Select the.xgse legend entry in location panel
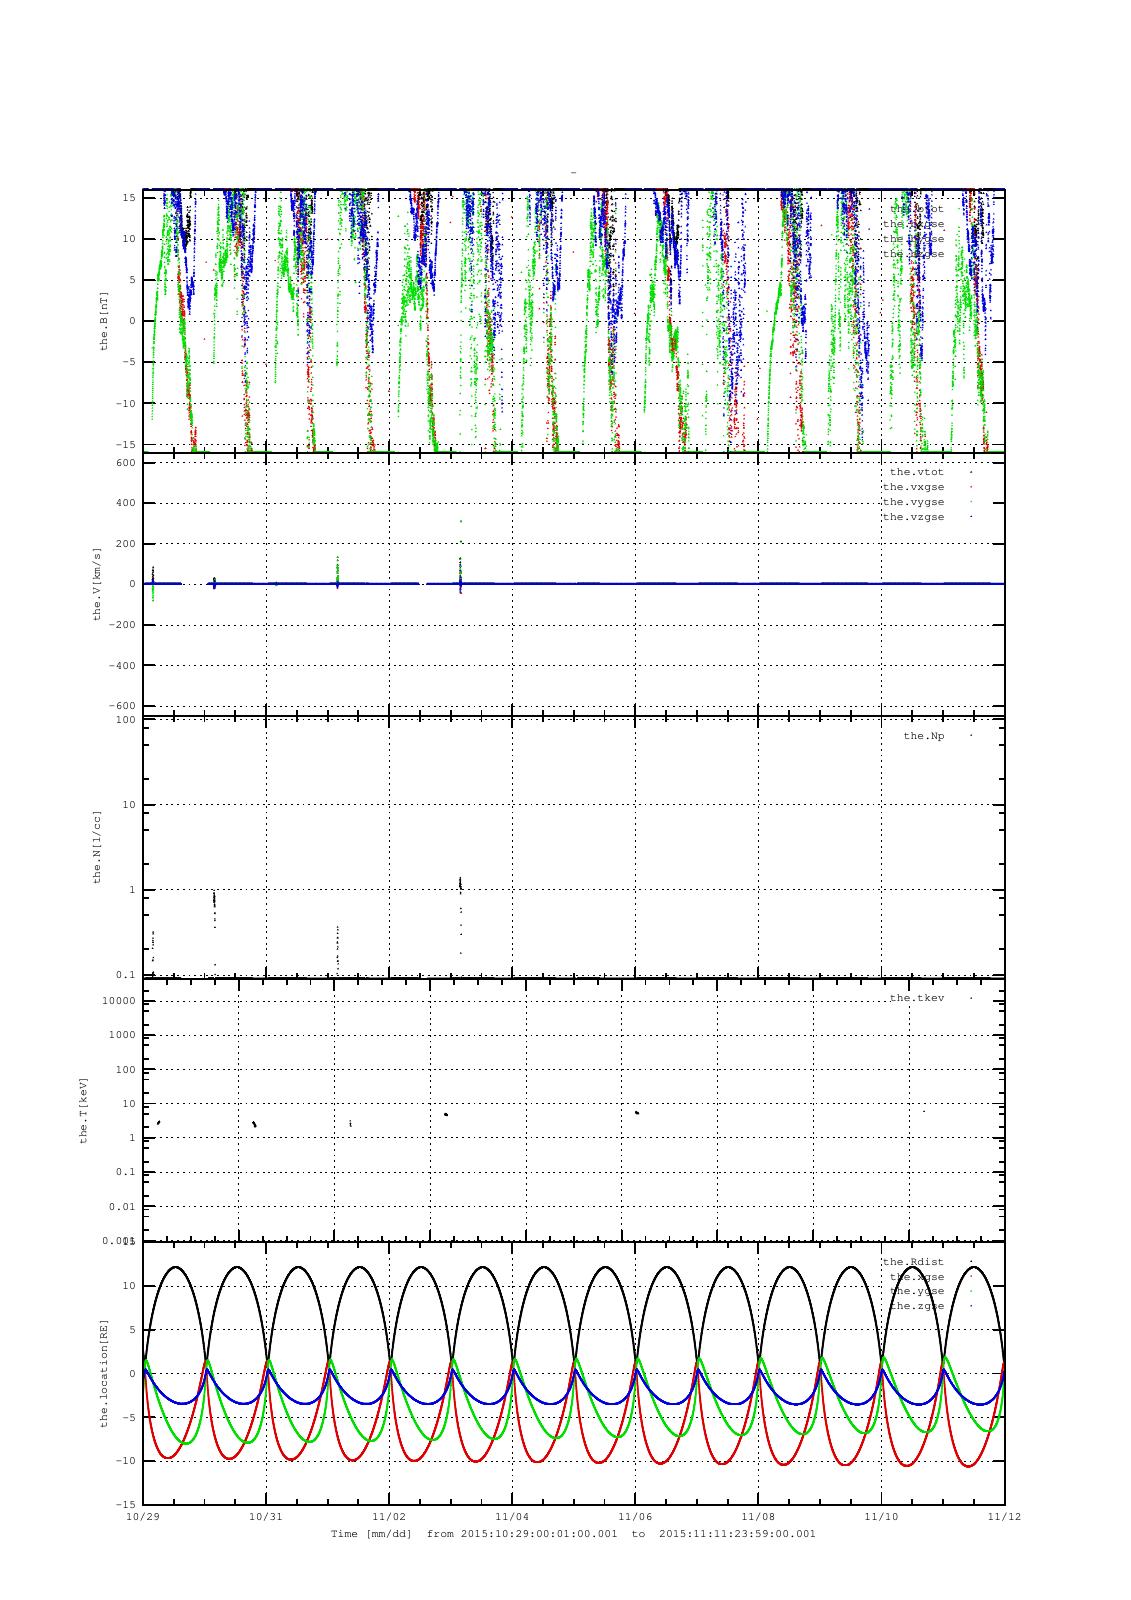Image resolution: width=1131 pixels, height=1600 pixels. coord(916,1277)
